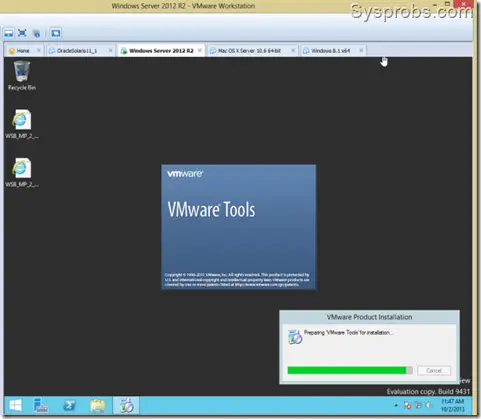Screen dimensions: 481x419
Task: Open Server Manager from taskbar
Action: (41, 405)
